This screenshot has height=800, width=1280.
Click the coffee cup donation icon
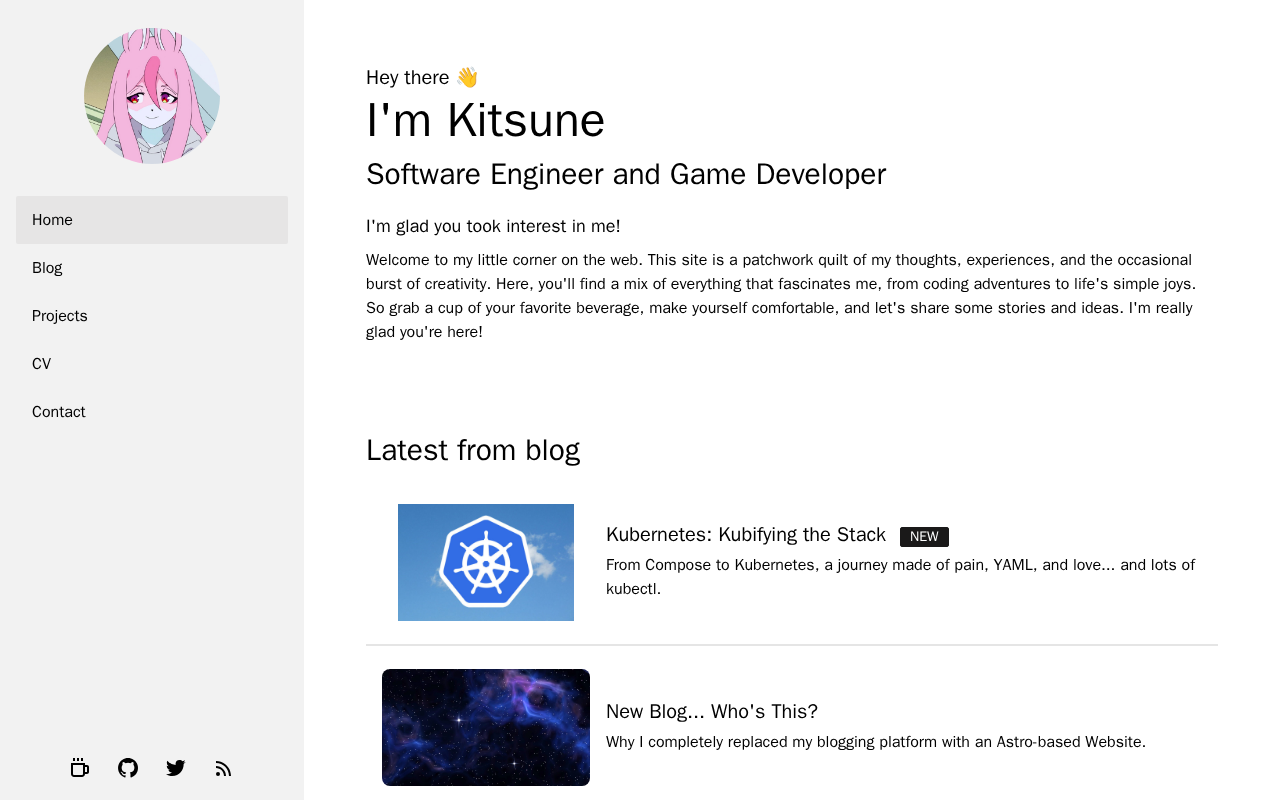point(80,768)
